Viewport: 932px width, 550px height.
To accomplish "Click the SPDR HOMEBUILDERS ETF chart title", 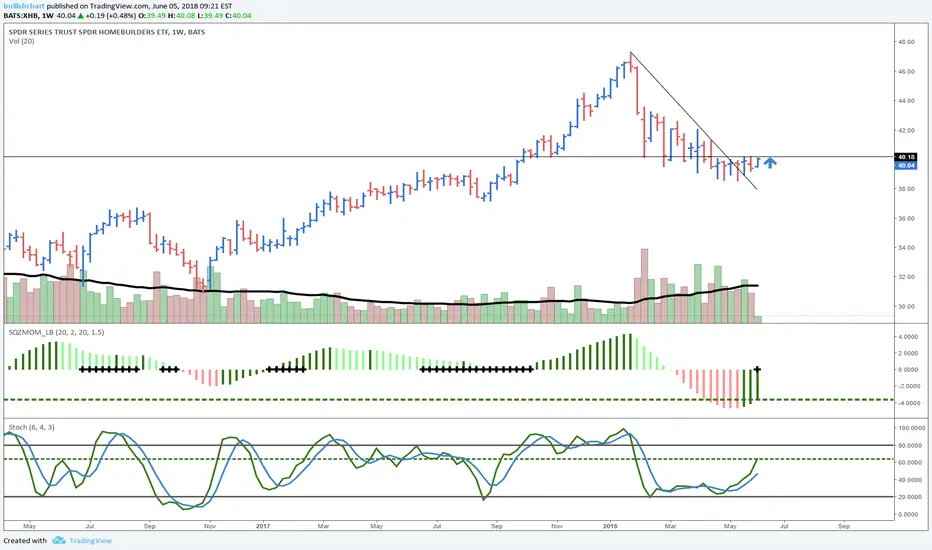I will (x=106, y=32).
